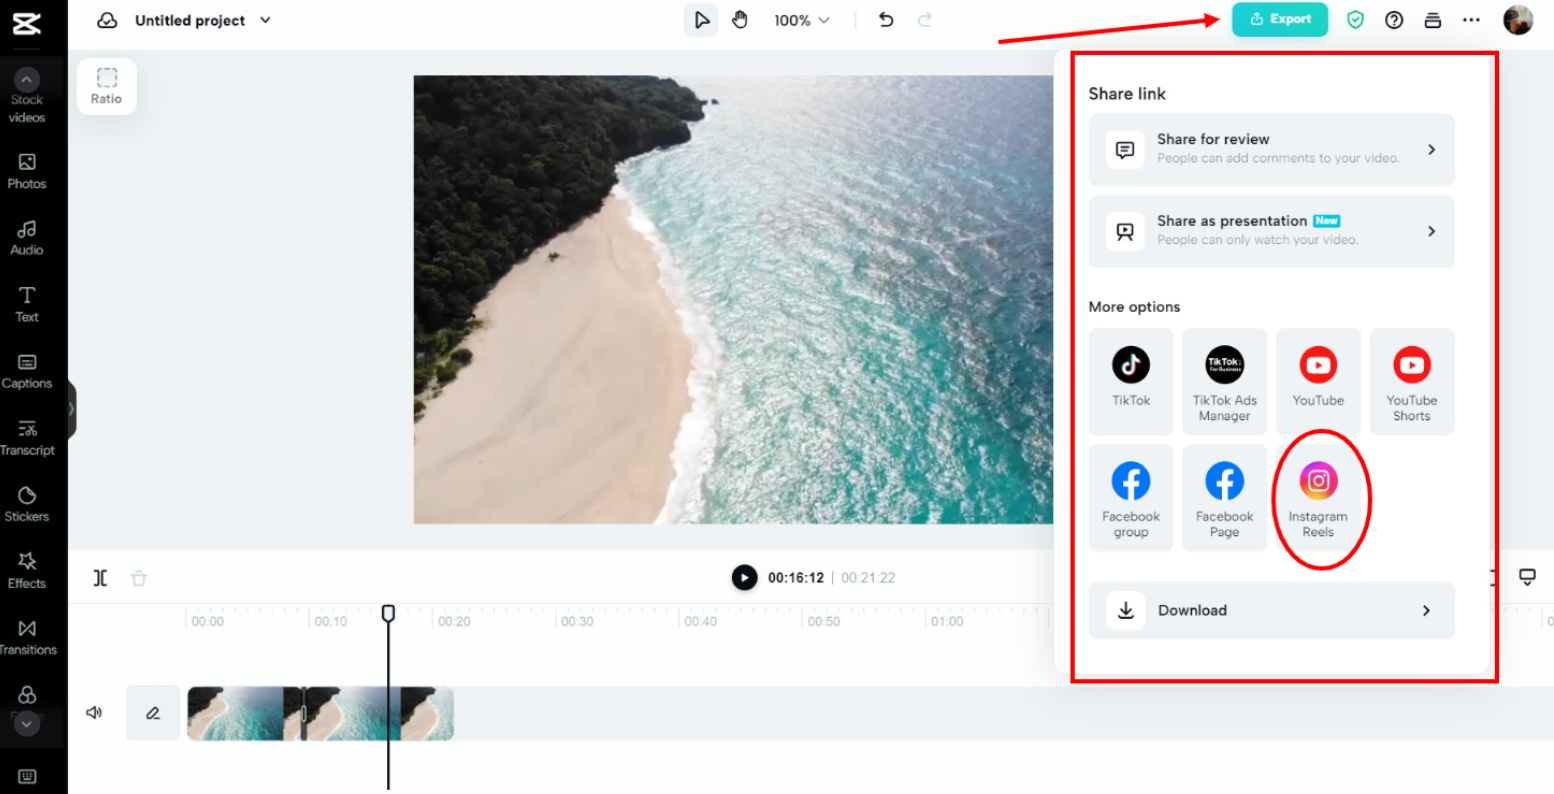The width and height of the screenshot is (1554, 794).
Task: Open the Audio panel
Action: coord(27,237)
